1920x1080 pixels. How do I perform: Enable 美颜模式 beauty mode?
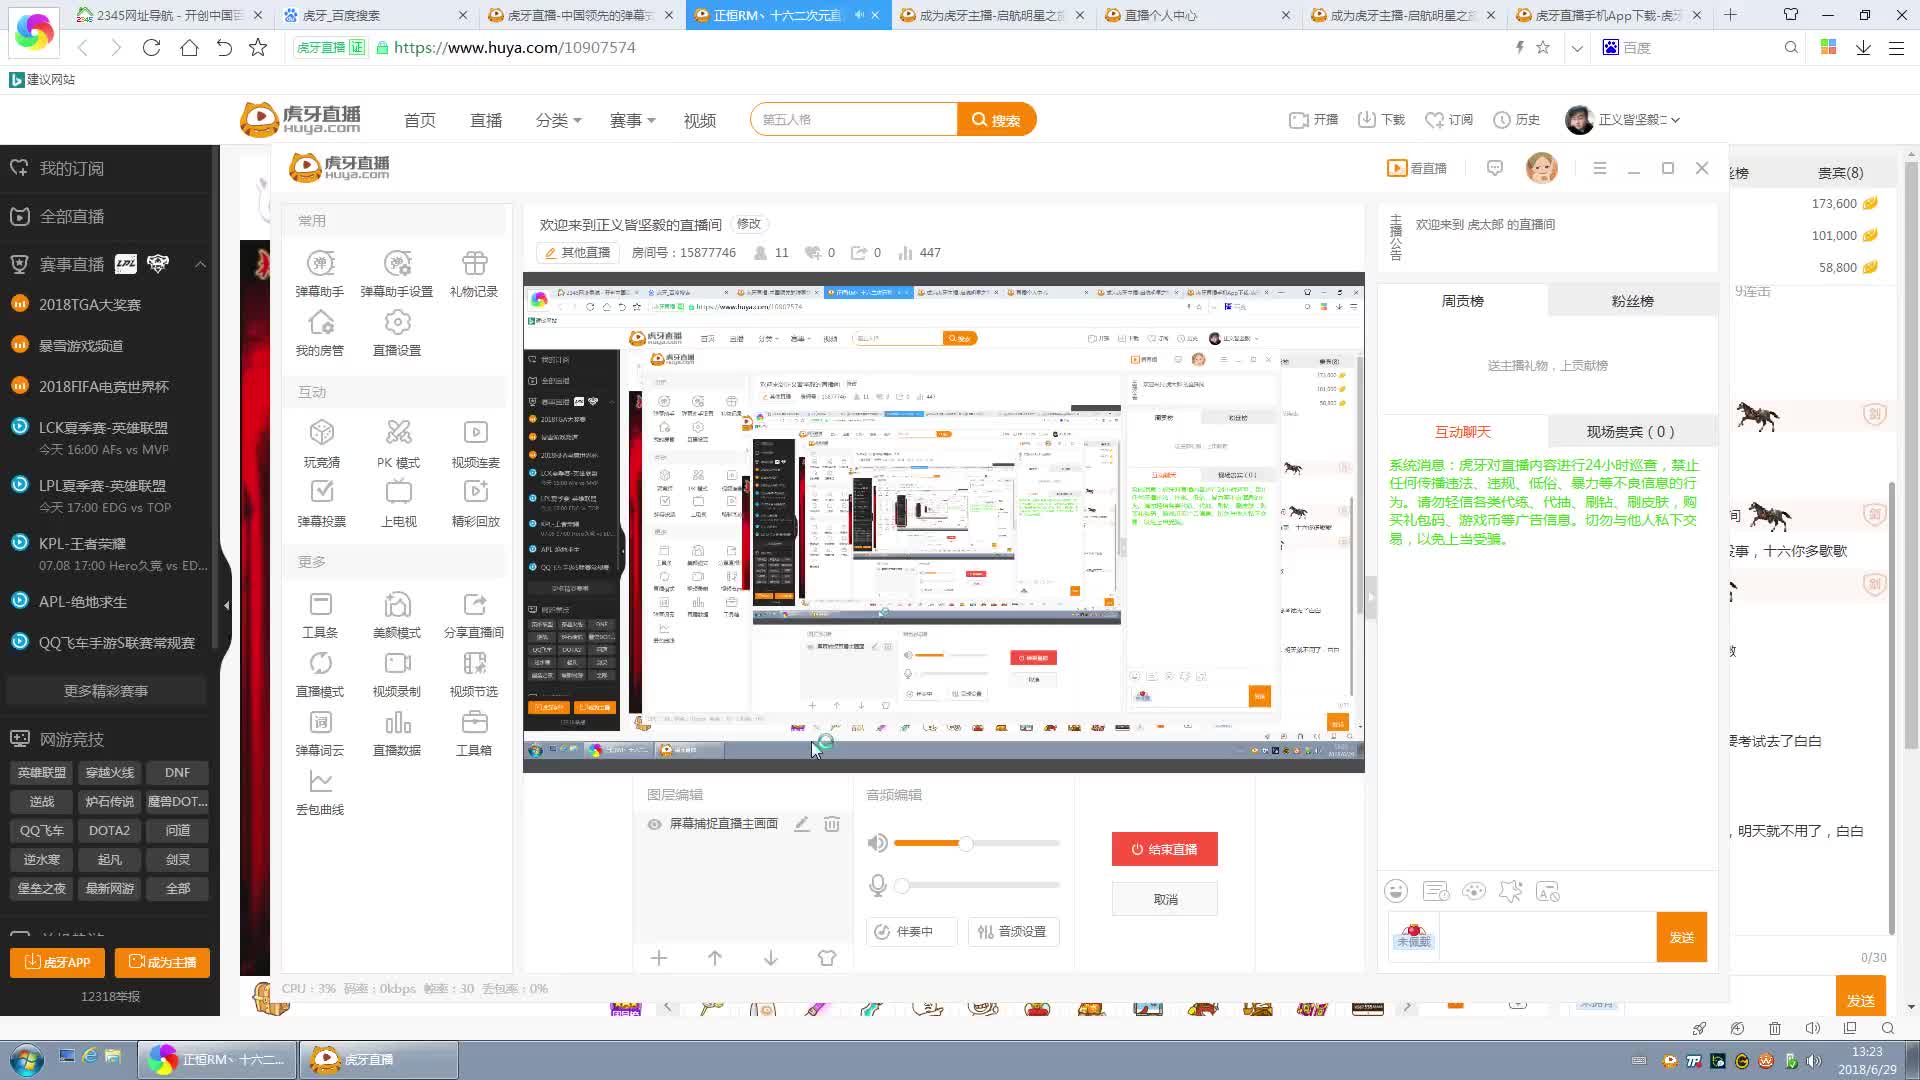397,614
